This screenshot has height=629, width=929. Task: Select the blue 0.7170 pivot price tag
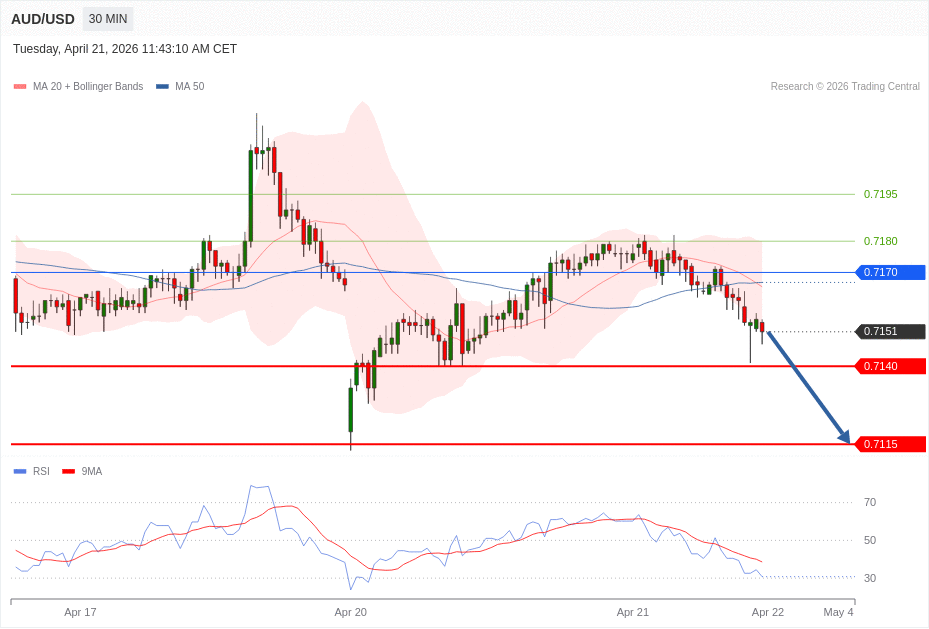[889, 272]
